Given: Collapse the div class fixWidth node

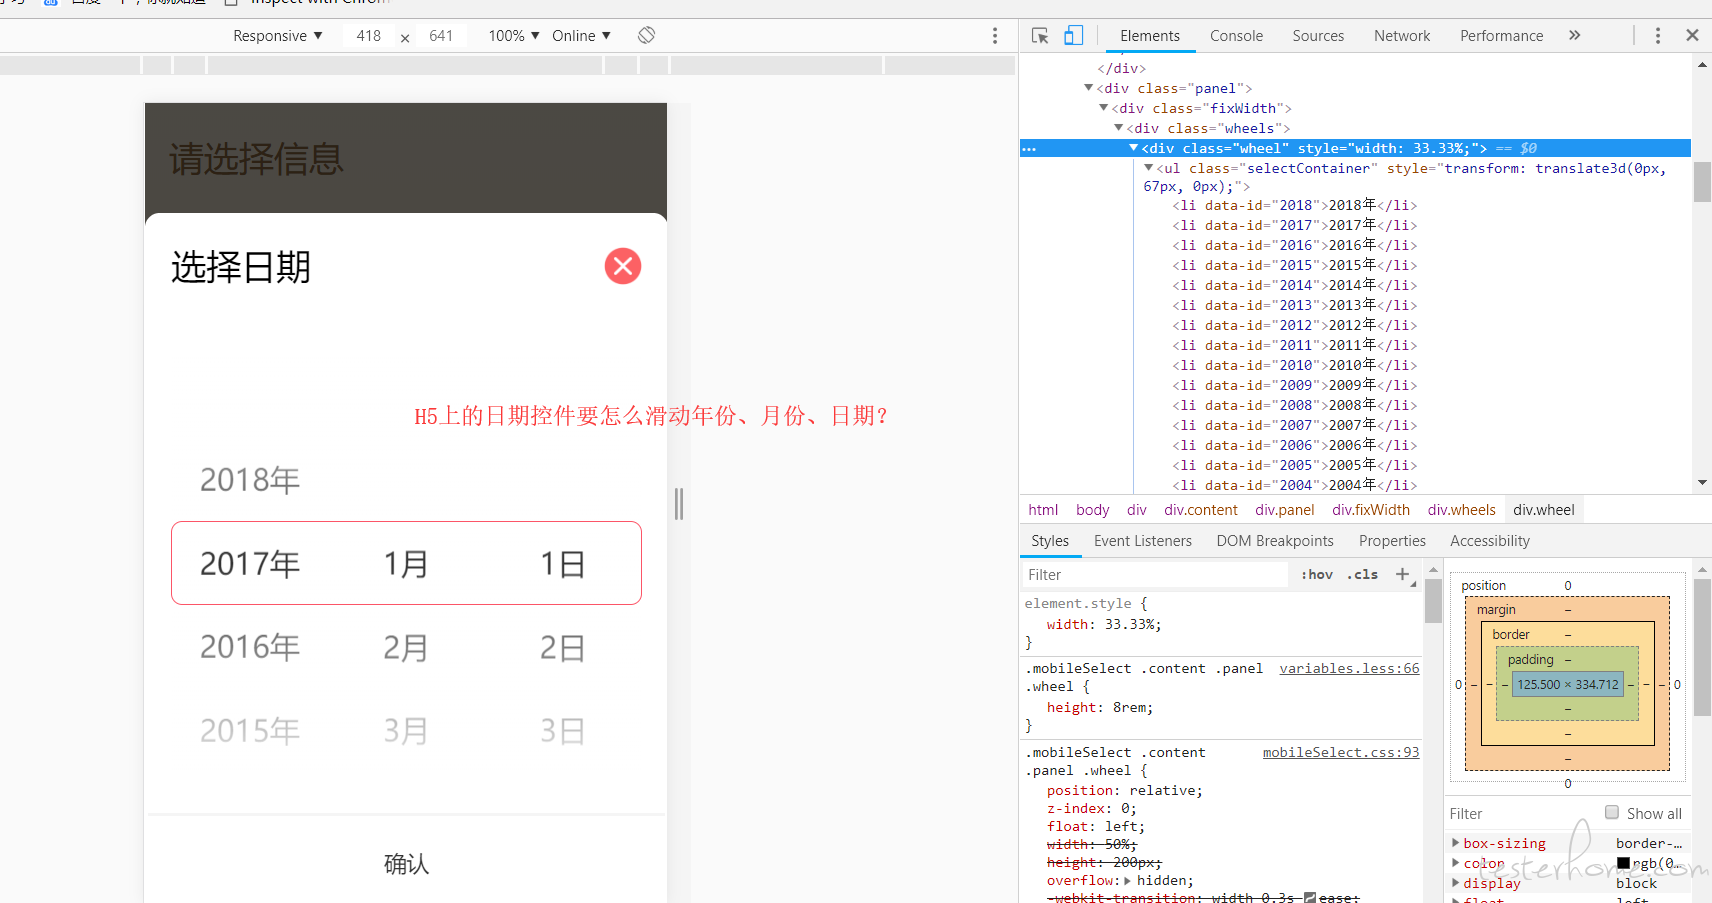Looking at the screenshot, I should click(x=1104, y=108).
